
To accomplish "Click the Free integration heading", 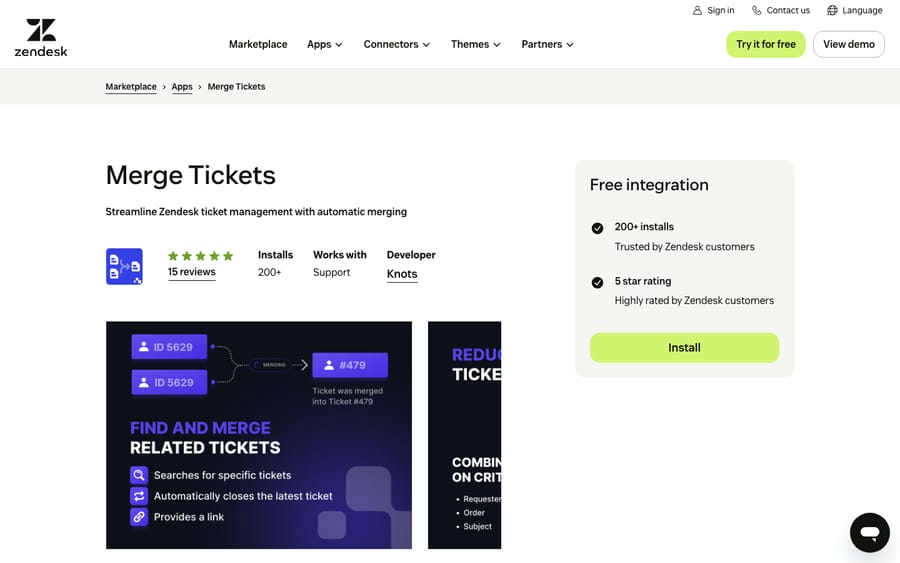I will pos(649,185).
